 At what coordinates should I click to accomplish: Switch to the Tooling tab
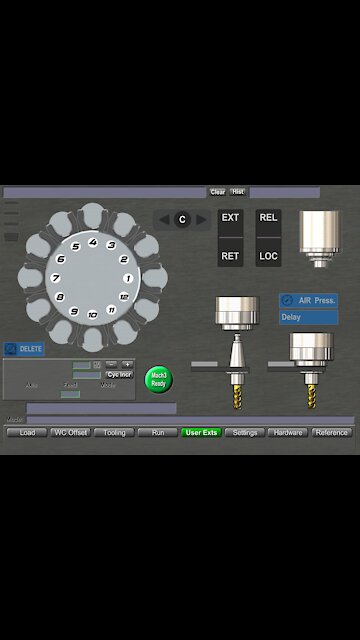click(x=114, y=433)
